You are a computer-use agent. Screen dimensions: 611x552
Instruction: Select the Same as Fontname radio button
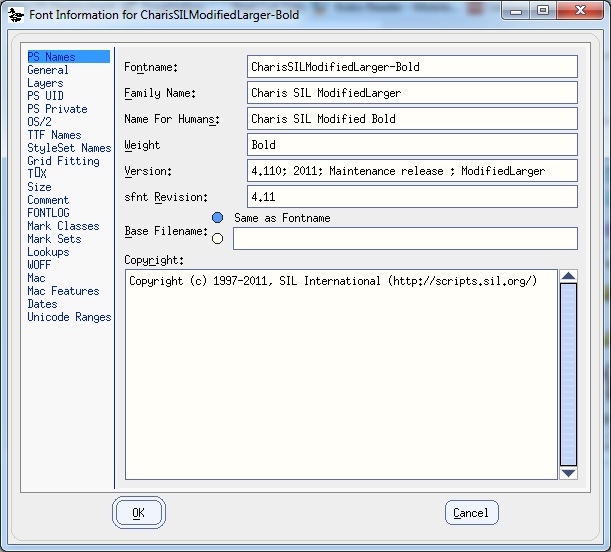217,217
